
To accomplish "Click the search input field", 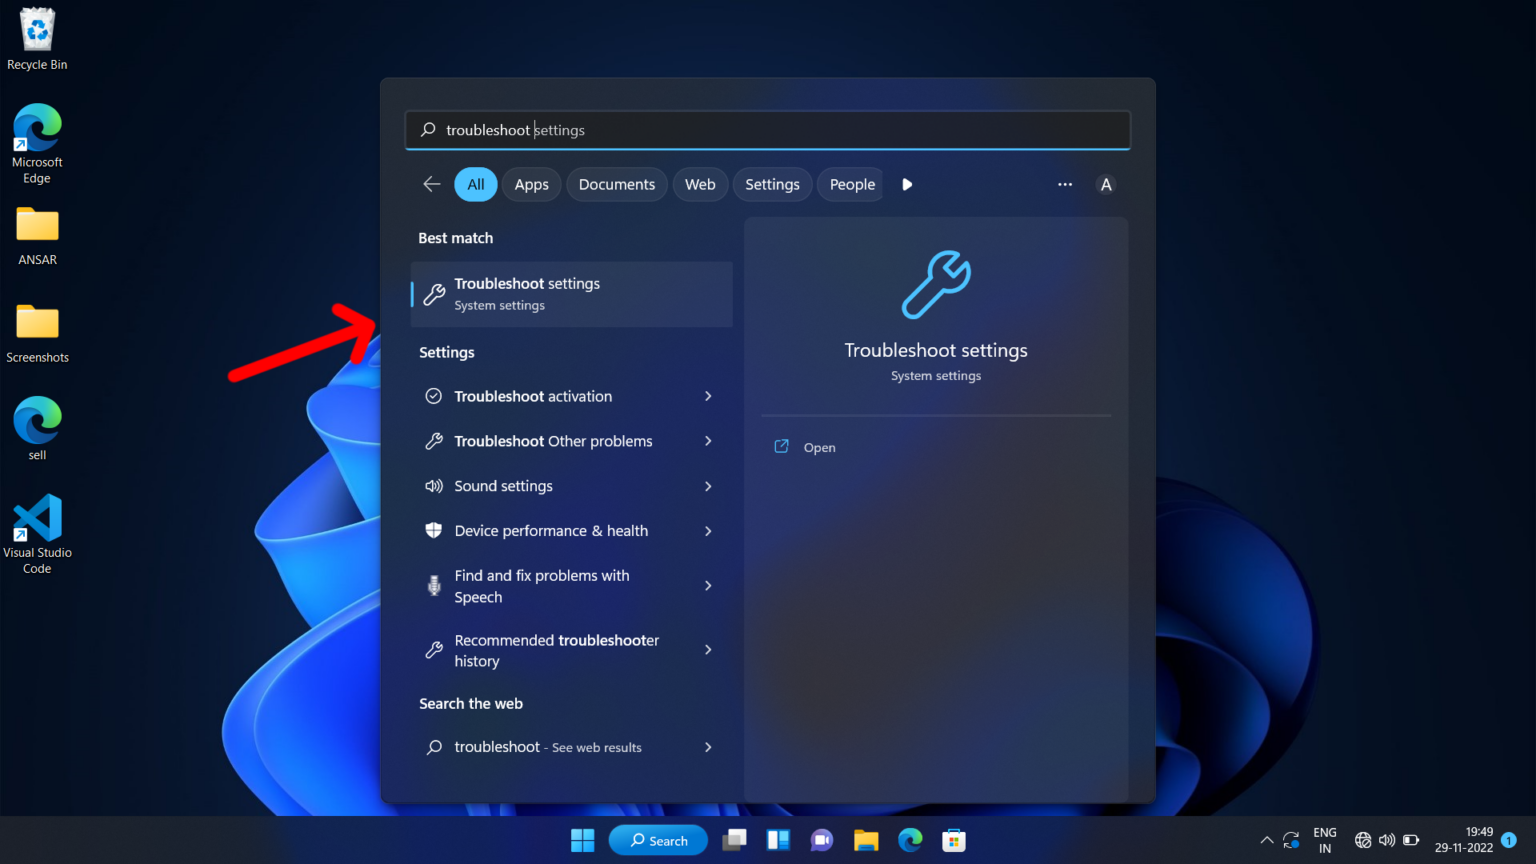I will tap(767, 130).
